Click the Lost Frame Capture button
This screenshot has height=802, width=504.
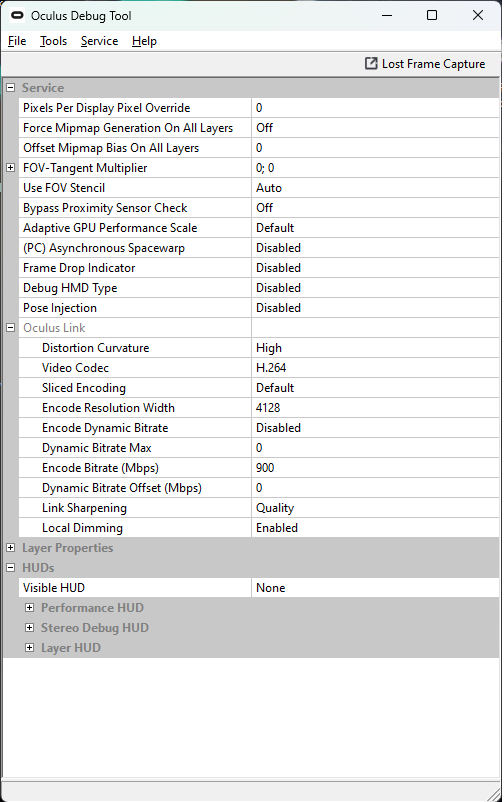pos(425,63)
